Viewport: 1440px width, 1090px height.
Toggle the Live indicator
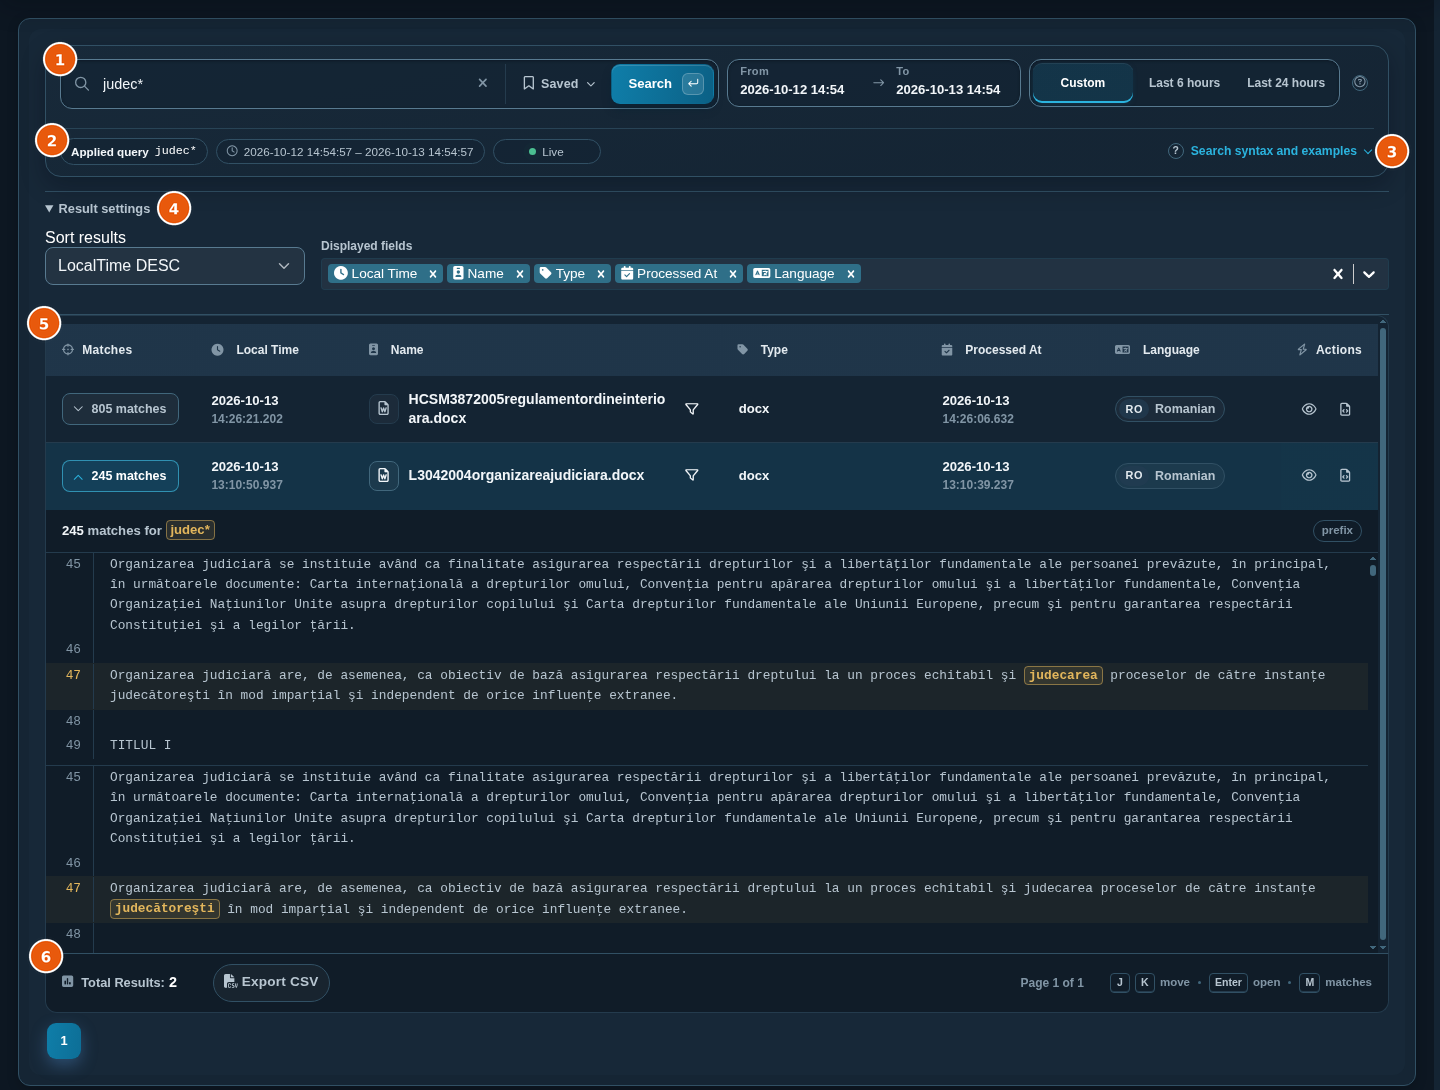pyautogui.click(x=547, y=152)
